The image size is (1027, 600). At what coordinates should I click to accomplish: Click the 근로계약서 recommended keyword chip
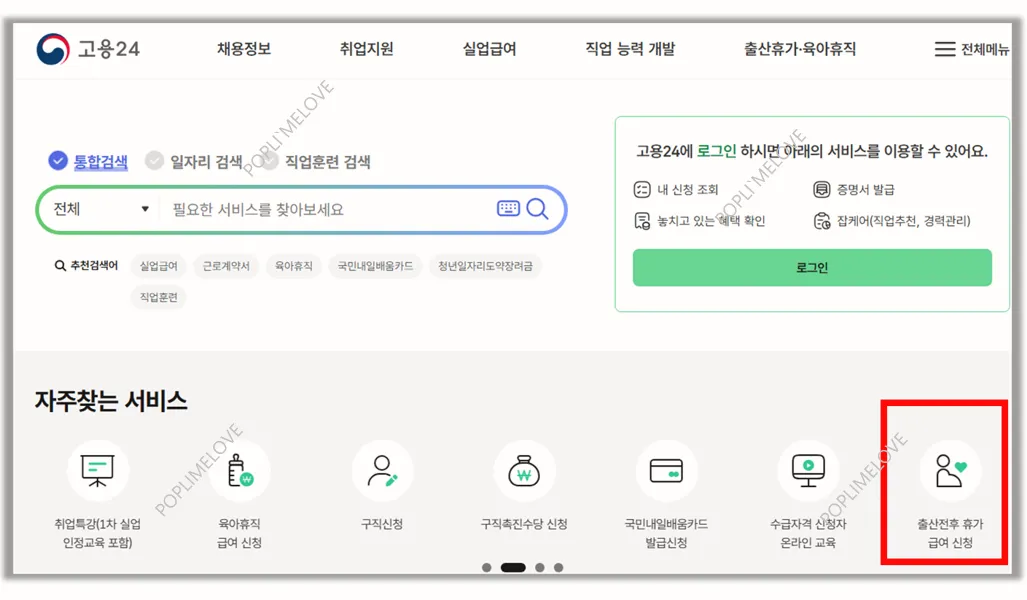(226, 266)
